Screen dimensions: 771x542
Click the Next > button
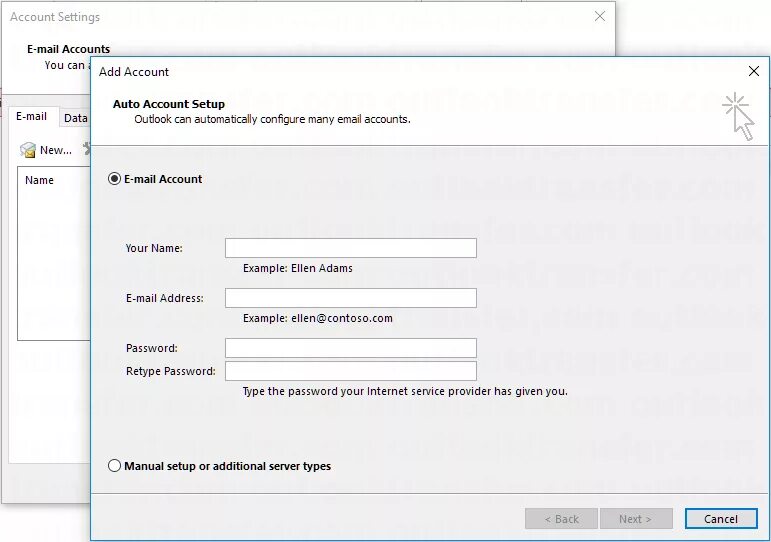click(635, 519)
